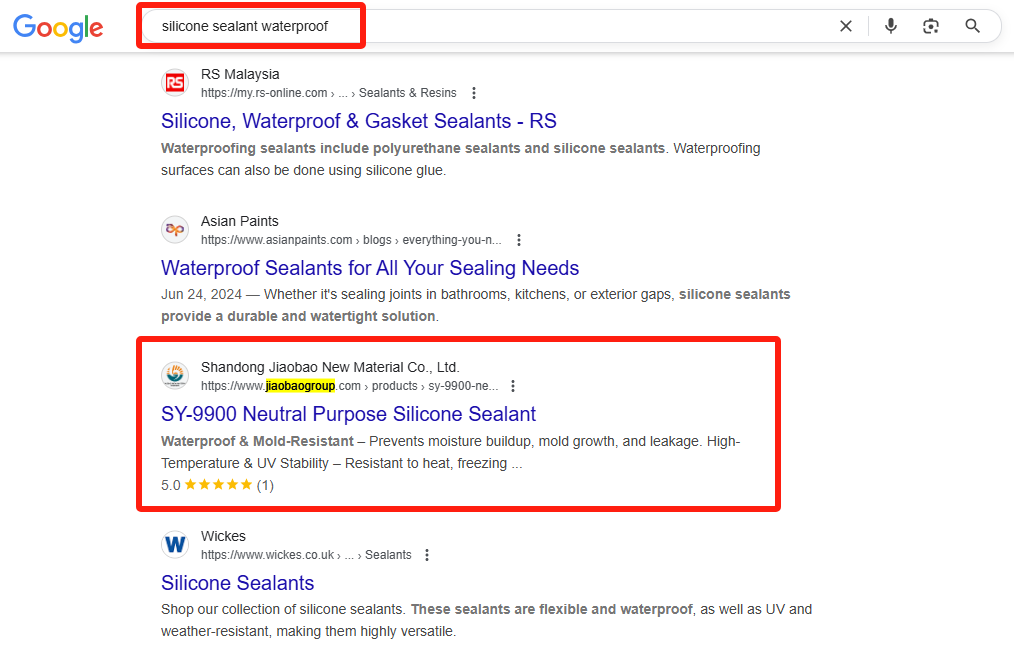Click the my.rs-online.com breadcrumb URL

click(x=264, y=93)
